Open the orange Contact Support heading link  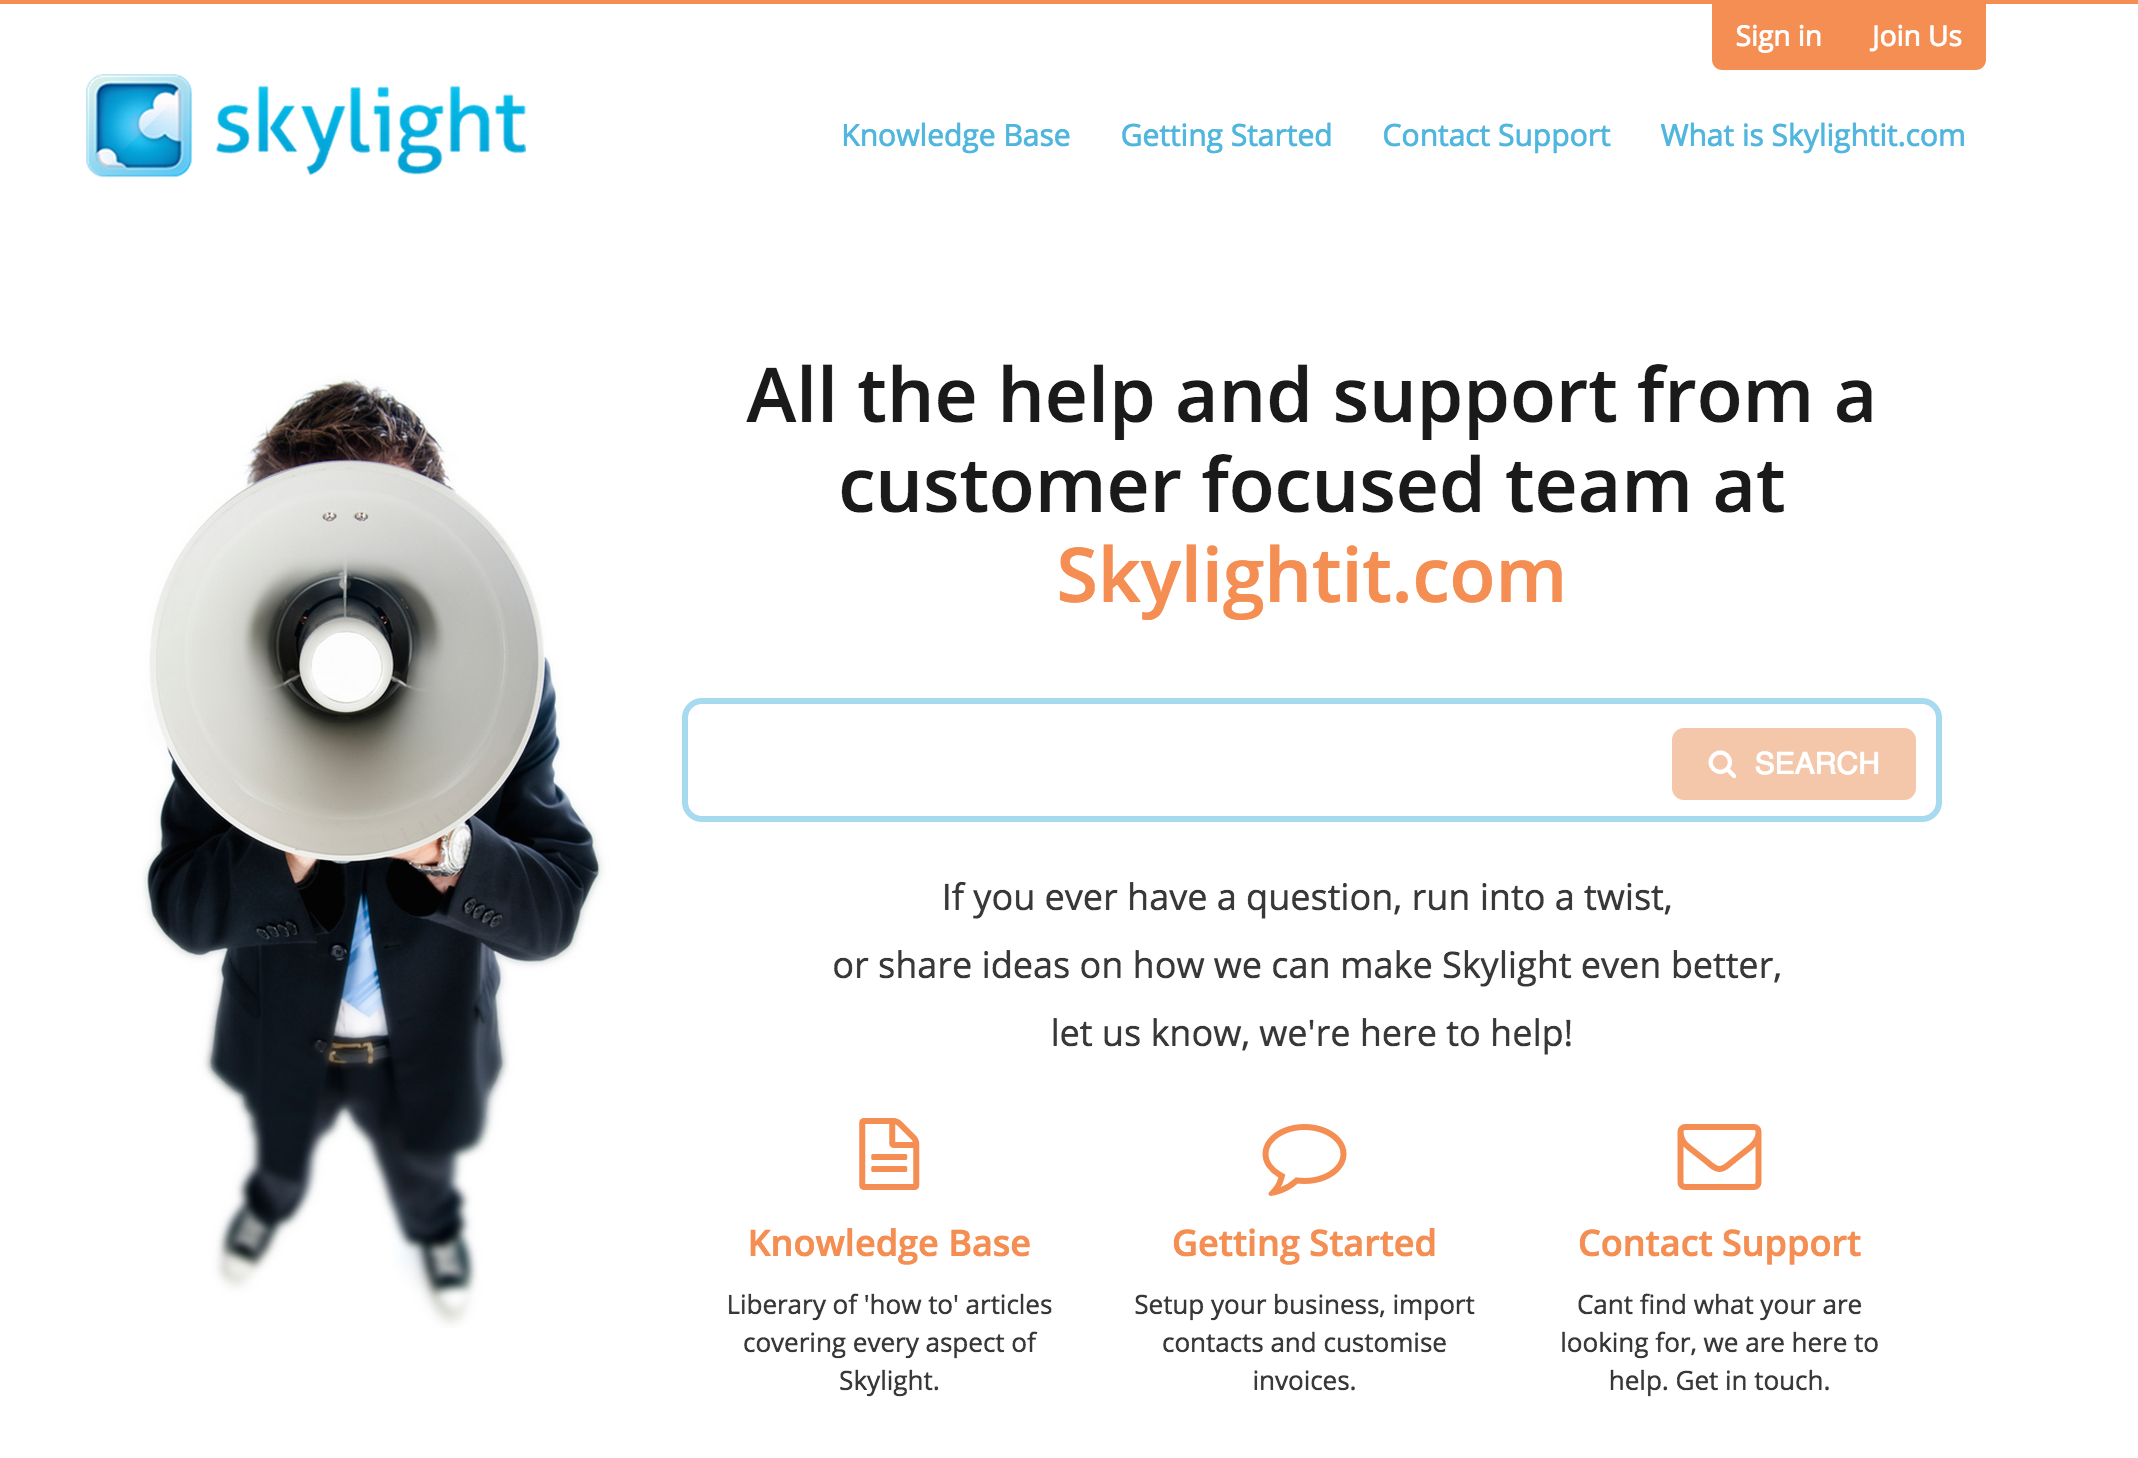[1719, 1243]
